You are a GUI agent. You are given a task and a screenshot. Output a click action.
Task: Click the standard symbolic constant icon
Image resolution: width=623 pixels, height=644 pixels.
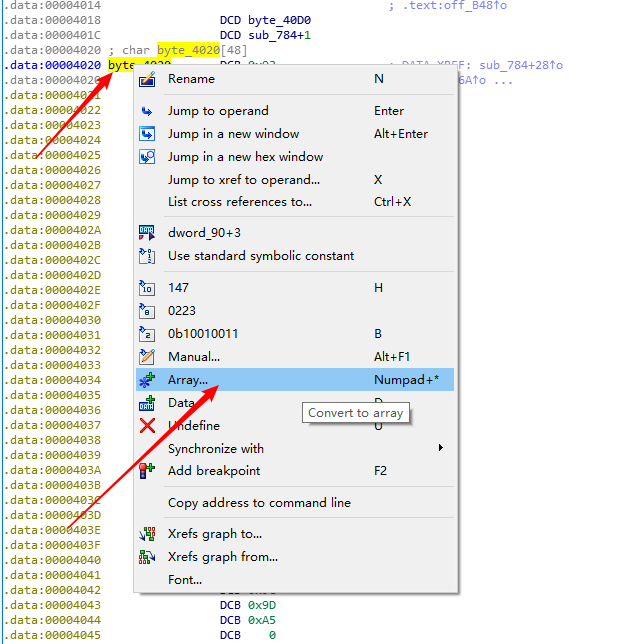tap(147, 256)
